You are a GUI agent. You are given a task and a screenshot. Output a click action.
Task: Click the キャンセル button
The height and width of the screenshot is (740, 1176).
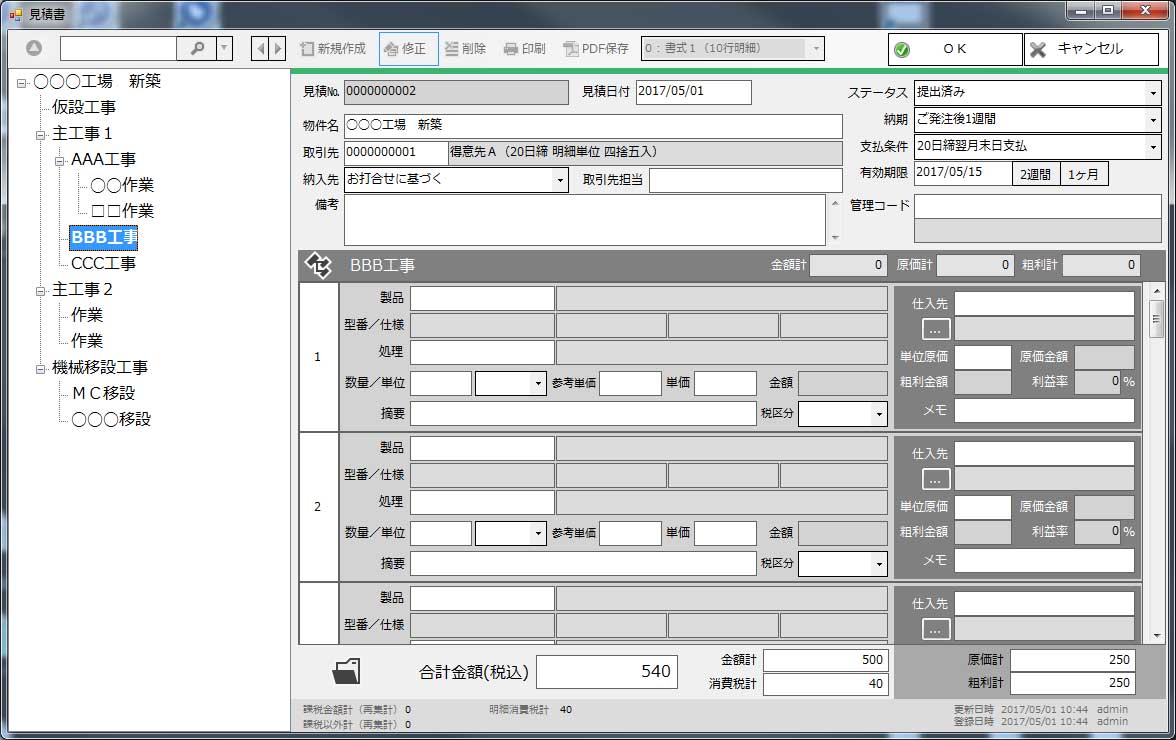coord(1091,49)
